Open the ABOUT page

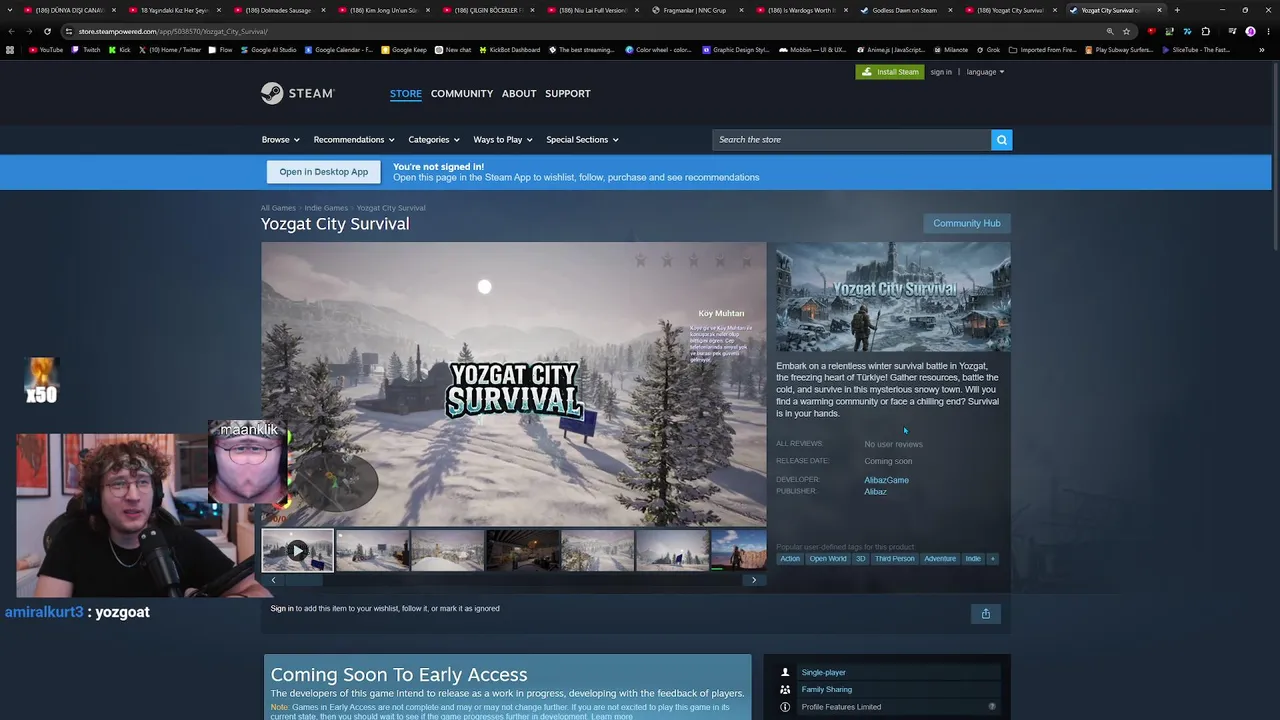[519, 94]
